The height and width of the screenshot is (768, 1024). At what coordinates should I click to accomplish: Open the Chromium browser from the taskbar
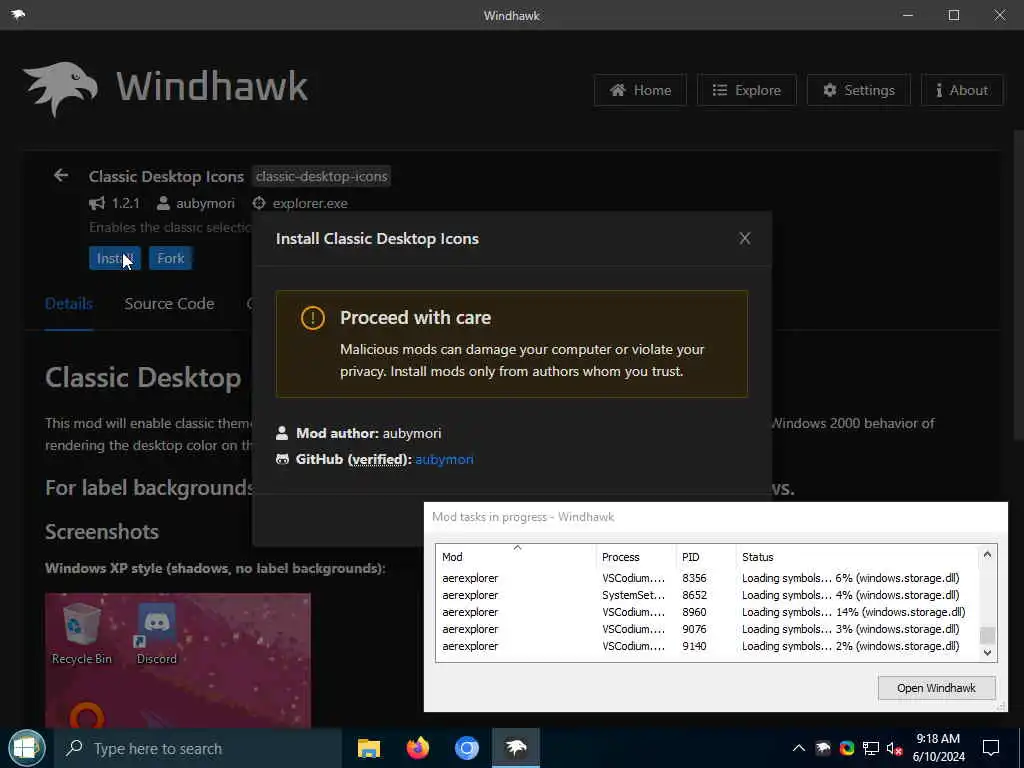[467, 748]
